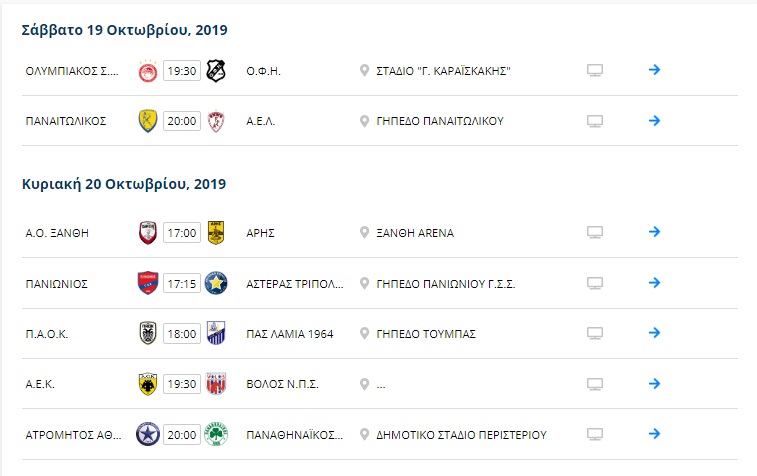
Task: Open arrow for Α.Ε.Κ. vs ΒΟΛΟΣ Ν.Π.Σ.
Action: 654,384
